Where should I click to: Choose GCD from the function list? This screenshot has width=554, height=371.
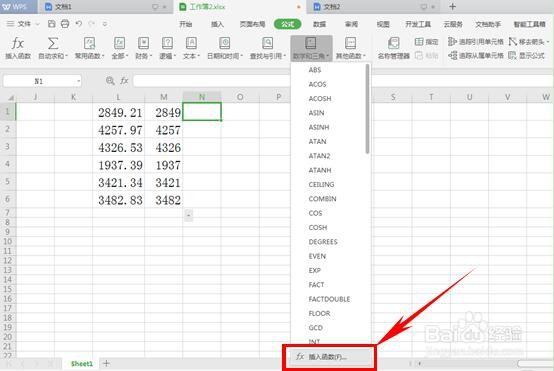[316, 328]
